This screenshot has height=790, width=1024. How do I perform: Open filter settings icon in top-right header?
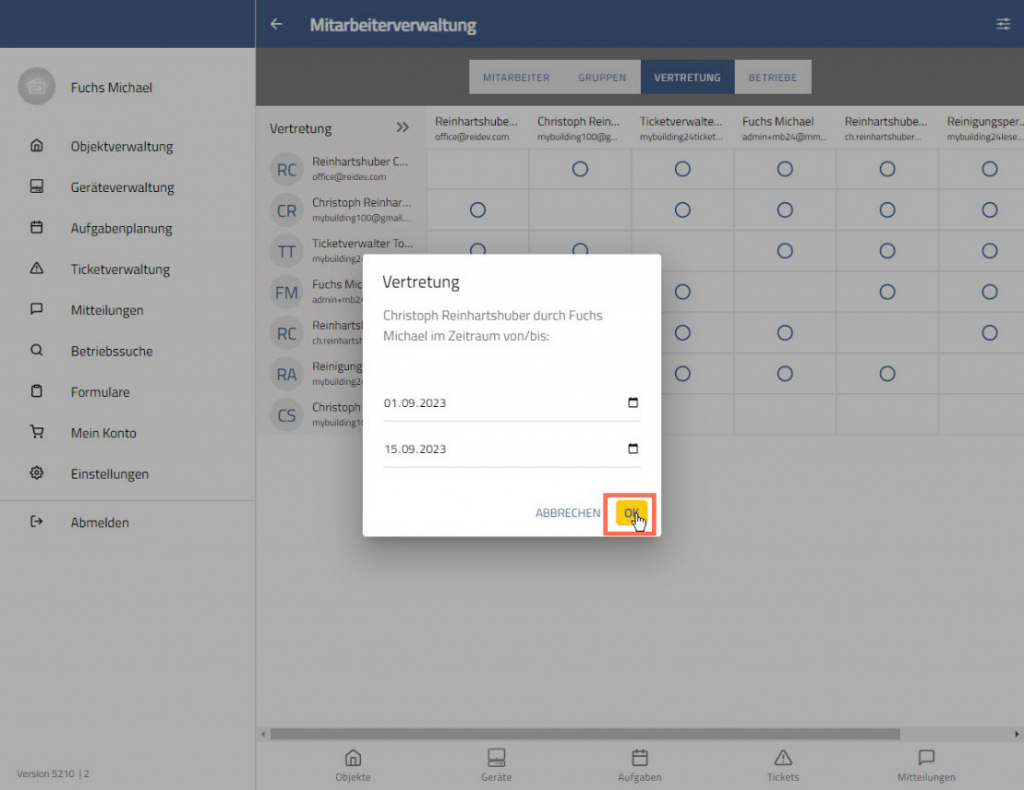[1003, 25]
